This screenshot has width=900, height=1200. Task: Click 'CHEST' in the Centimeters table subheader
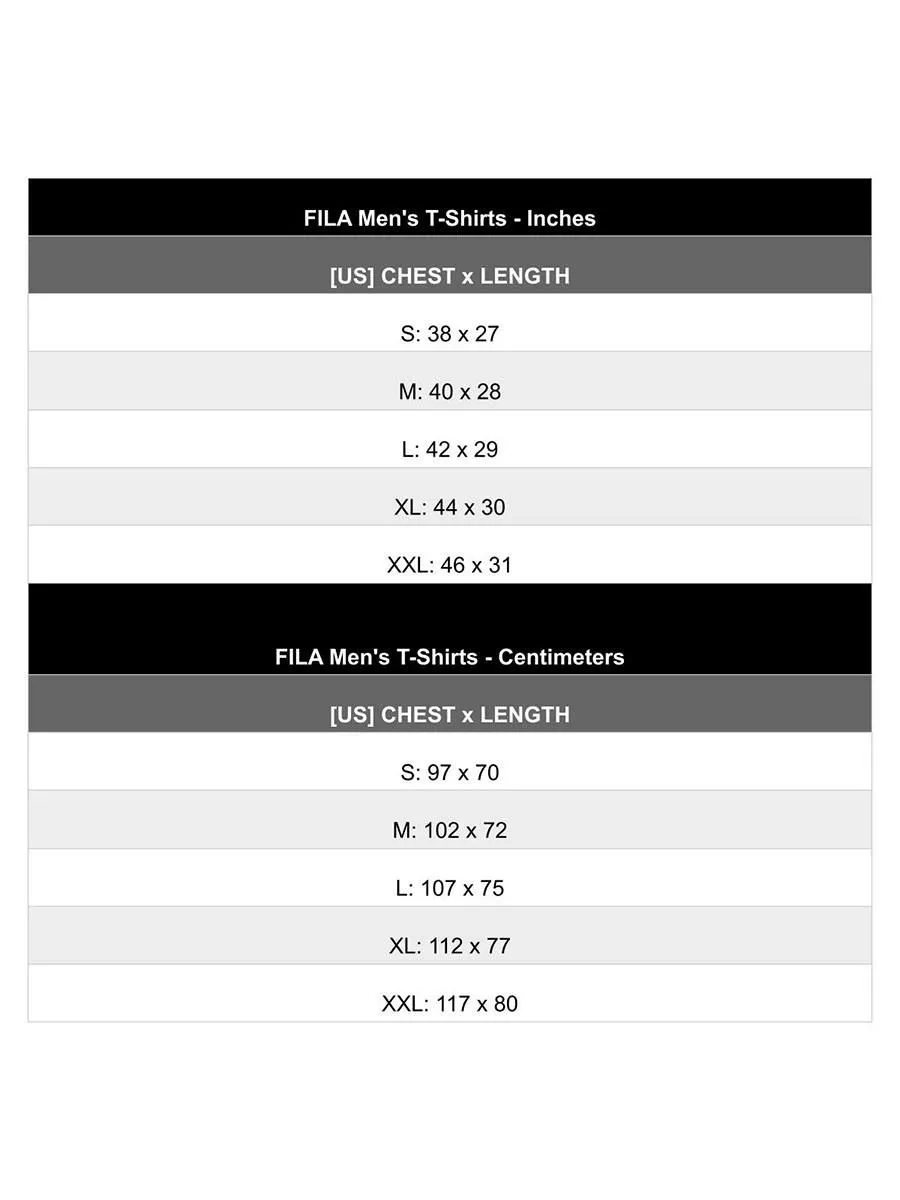tap(418, 715)
